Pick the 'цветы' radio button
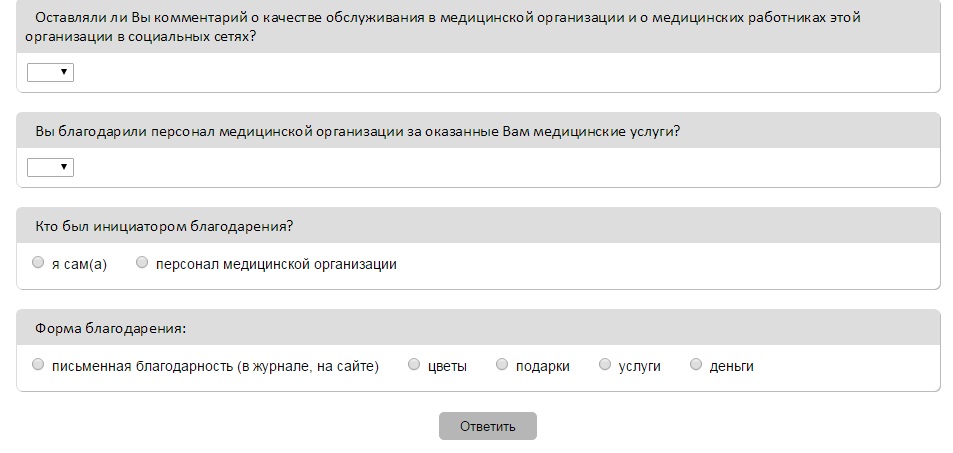 tap(414, 365)
